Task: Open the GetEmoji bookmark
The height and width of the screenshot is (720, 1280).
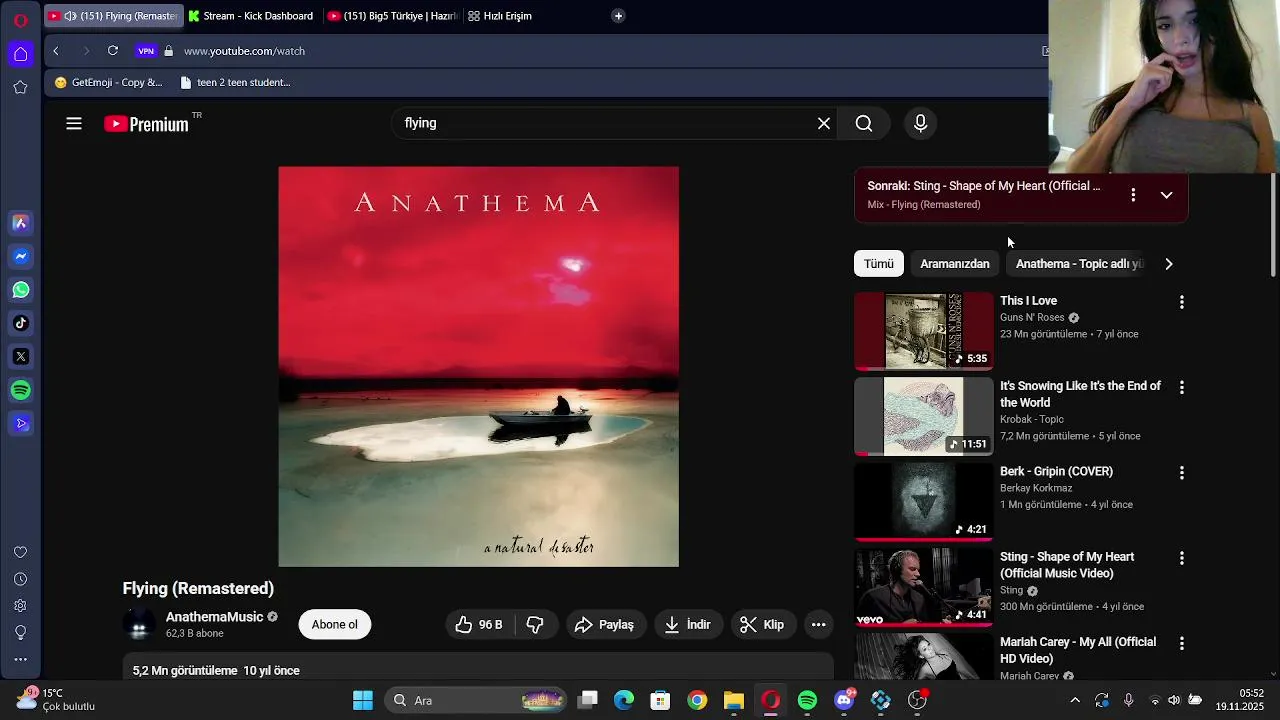Action: coord(108,83)
